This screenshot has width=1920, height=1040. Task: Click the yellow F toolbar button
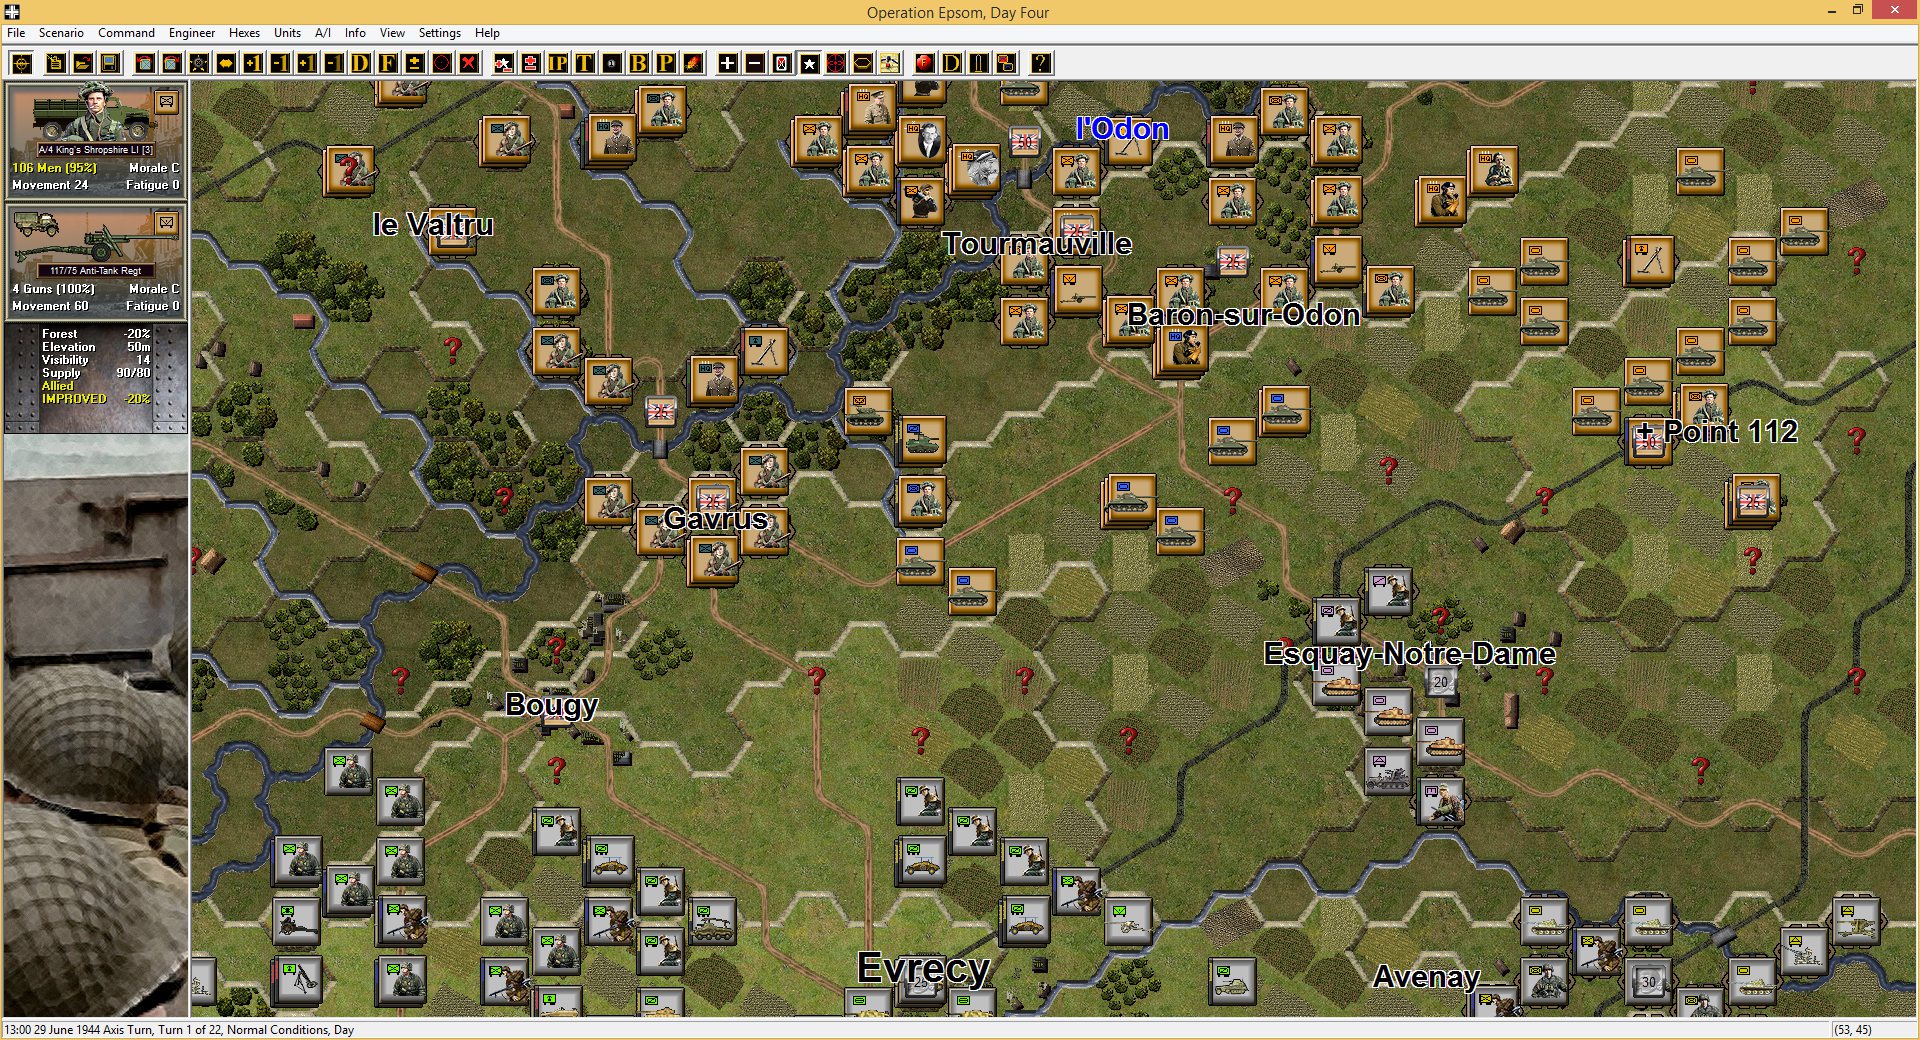(x=388, y=64)
